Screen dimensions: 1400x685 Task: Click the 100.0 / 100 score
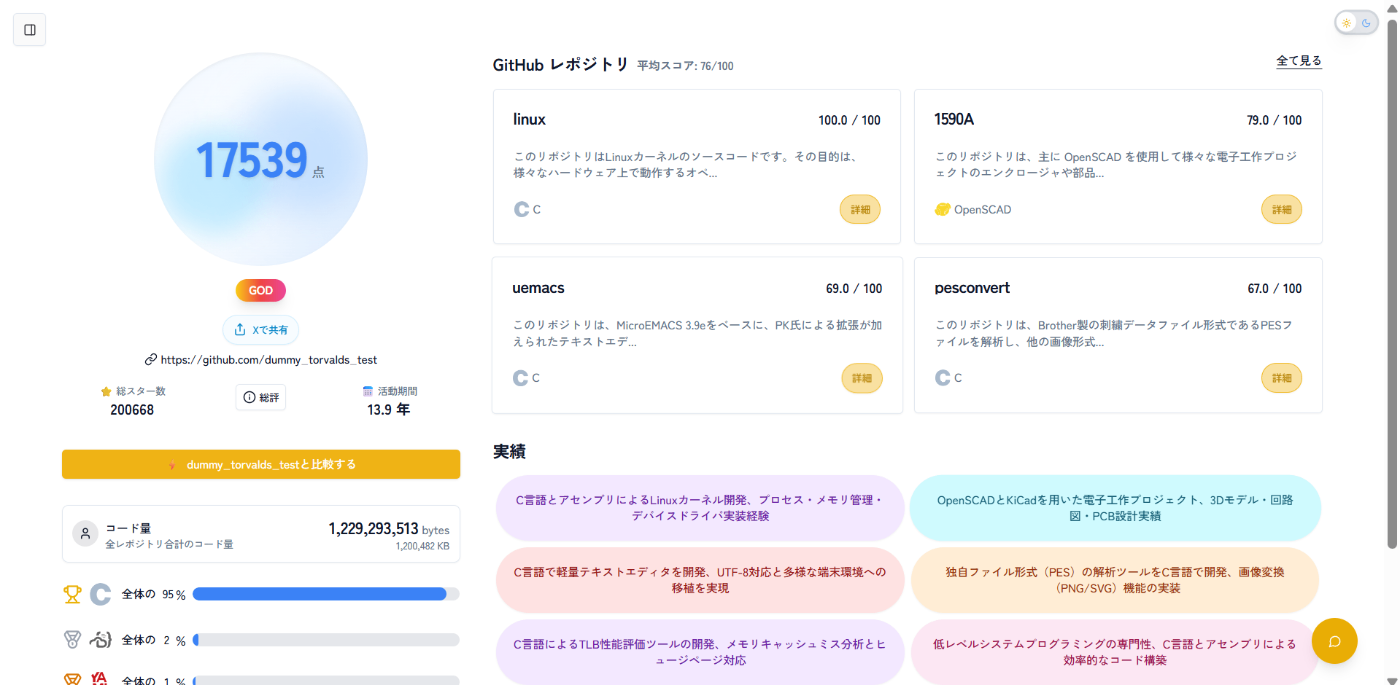coord(849,120)
